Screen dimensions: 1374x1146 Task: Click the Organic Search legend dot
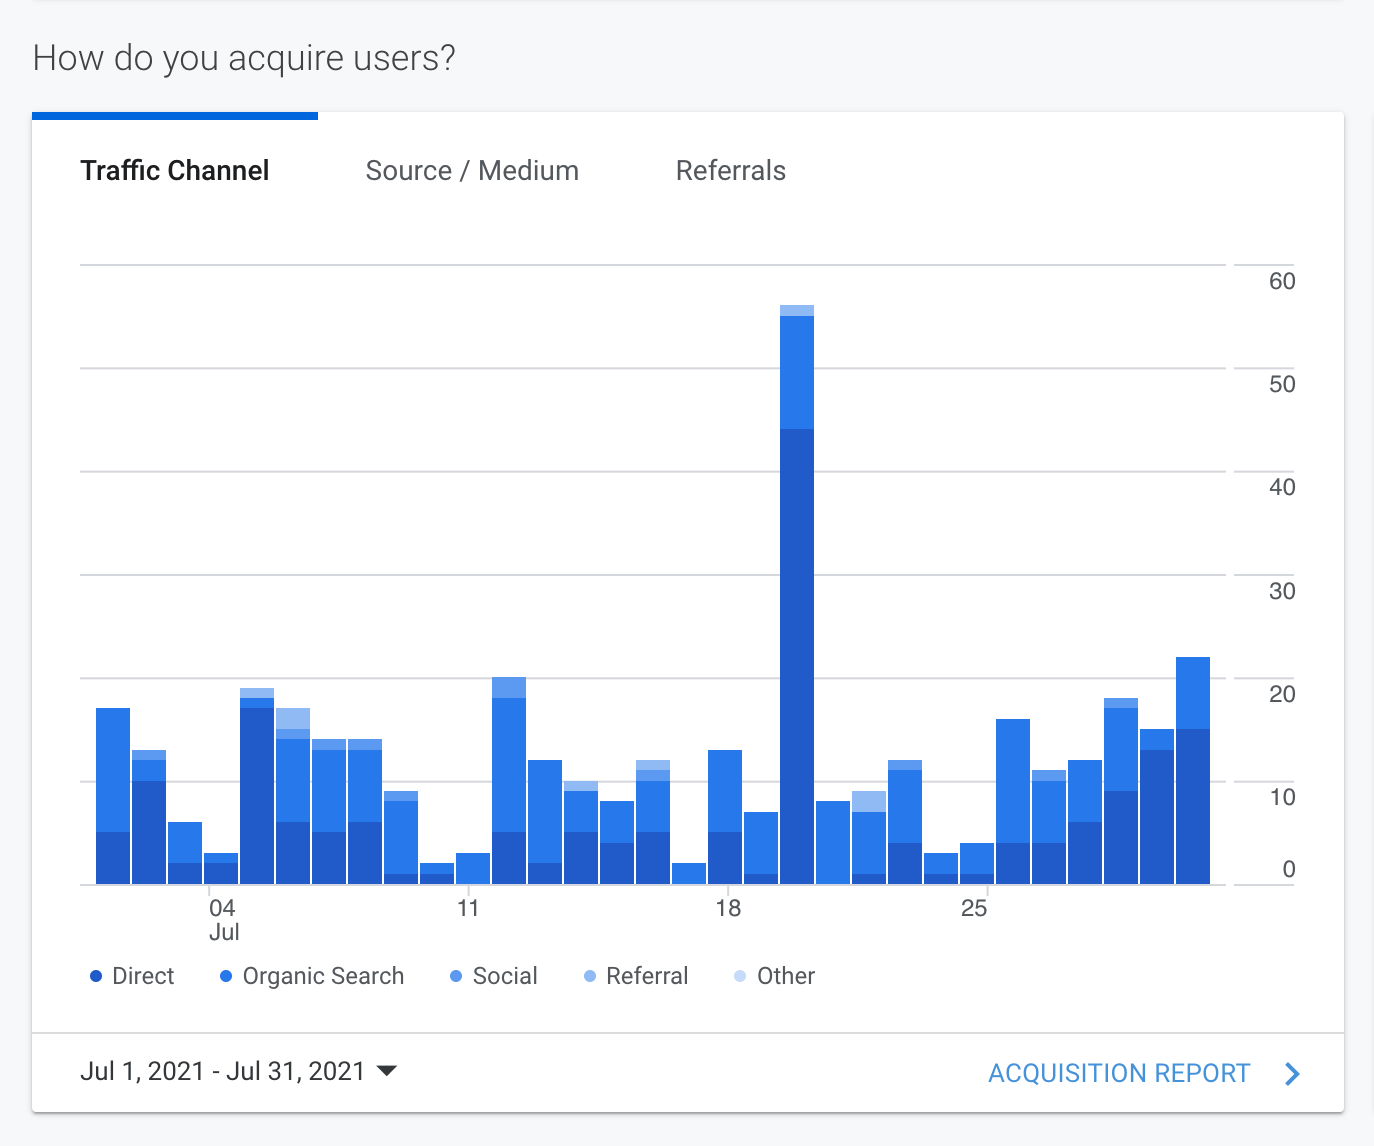pyautogui.click(x=226, y=976)
